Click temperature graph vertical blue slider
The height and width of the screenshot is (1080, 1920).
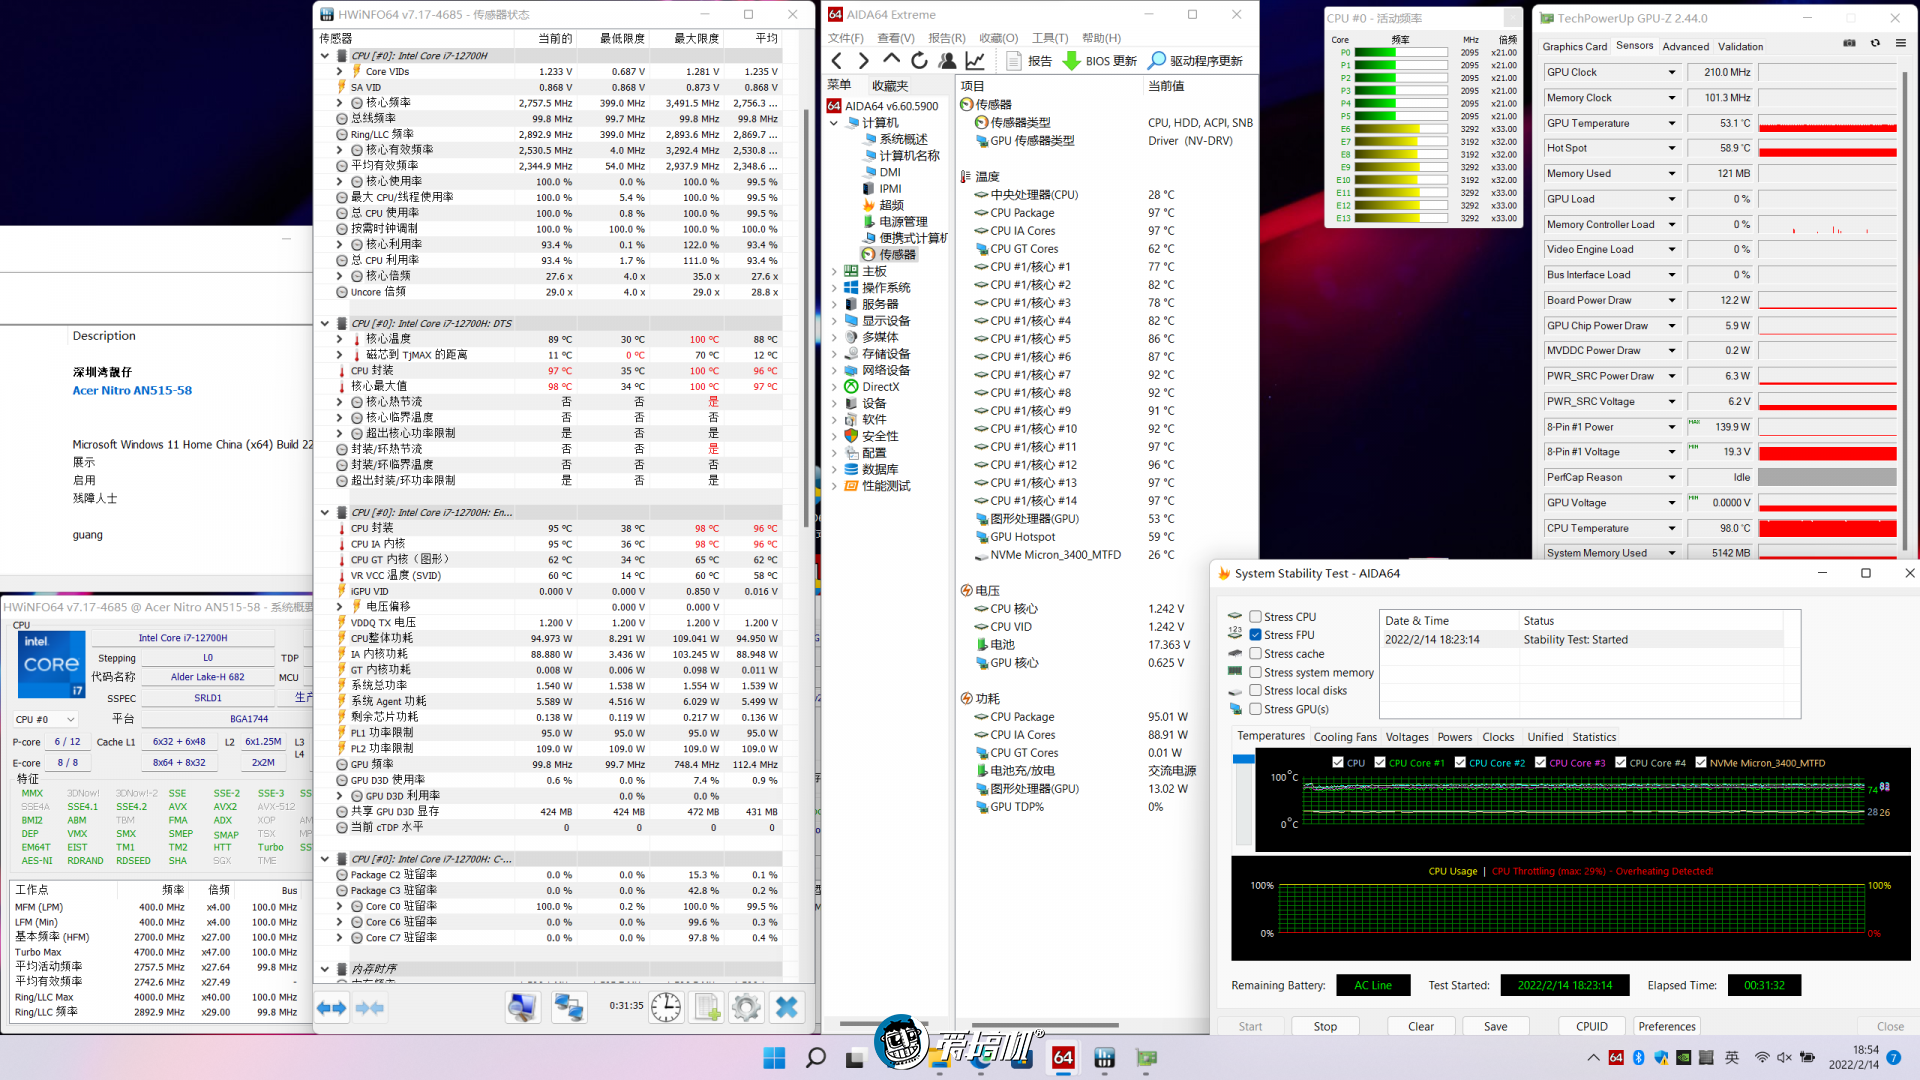pyautogui.click(x=1243, y=760)
